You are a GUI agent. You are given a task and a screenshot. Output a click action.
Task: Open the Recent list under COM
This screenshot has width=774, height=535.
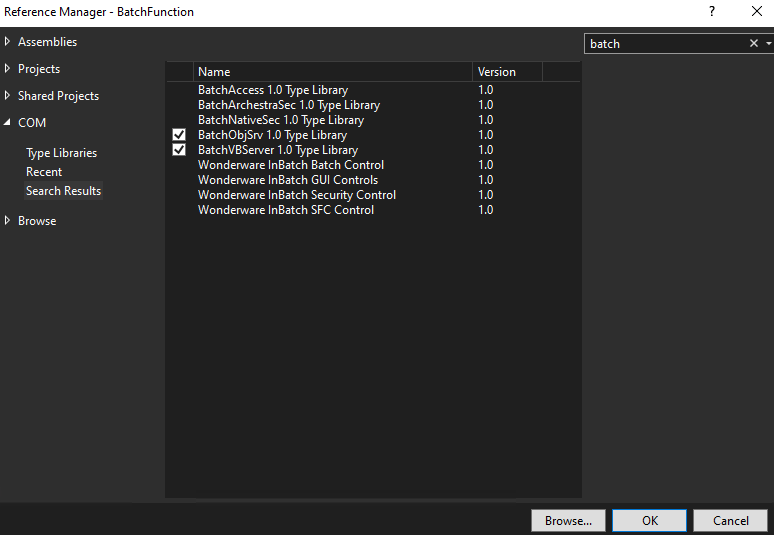pyautogui.click(x=44, y=172)
